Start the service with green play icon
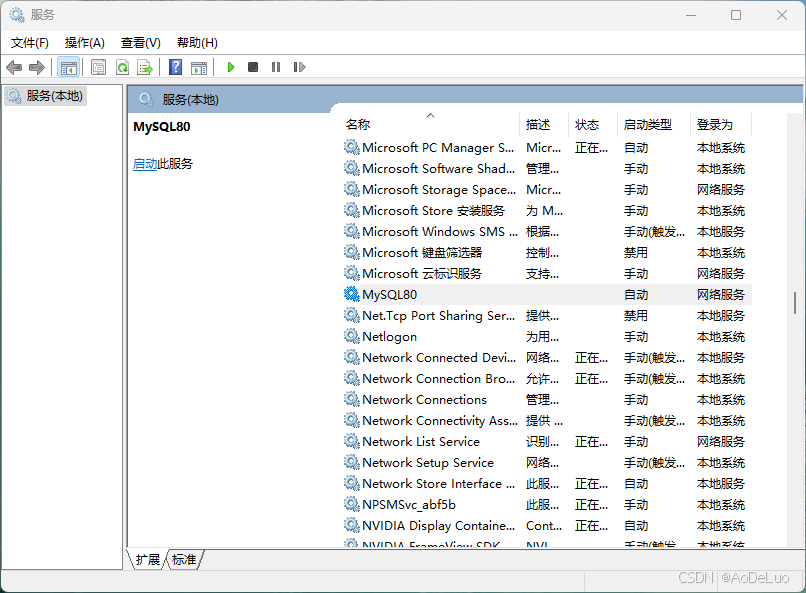Screen dimensions: 806x593 (231, 67)
